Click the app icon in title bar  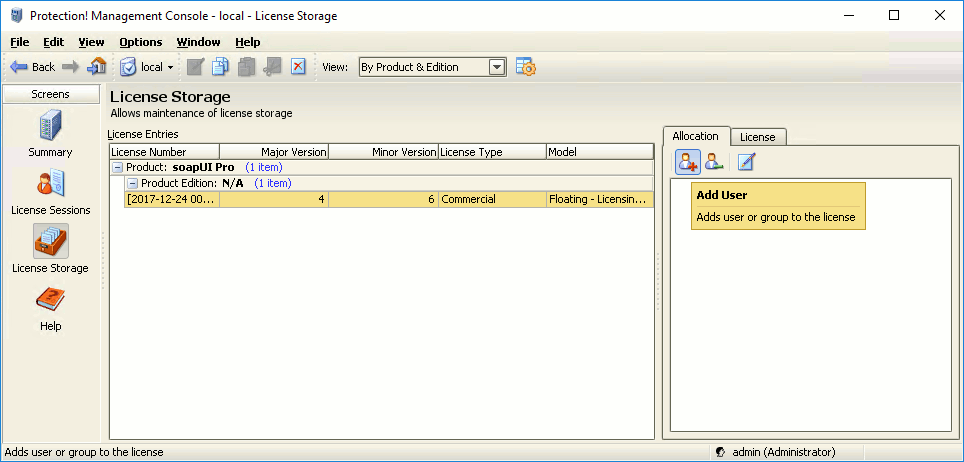coord(17,16)
